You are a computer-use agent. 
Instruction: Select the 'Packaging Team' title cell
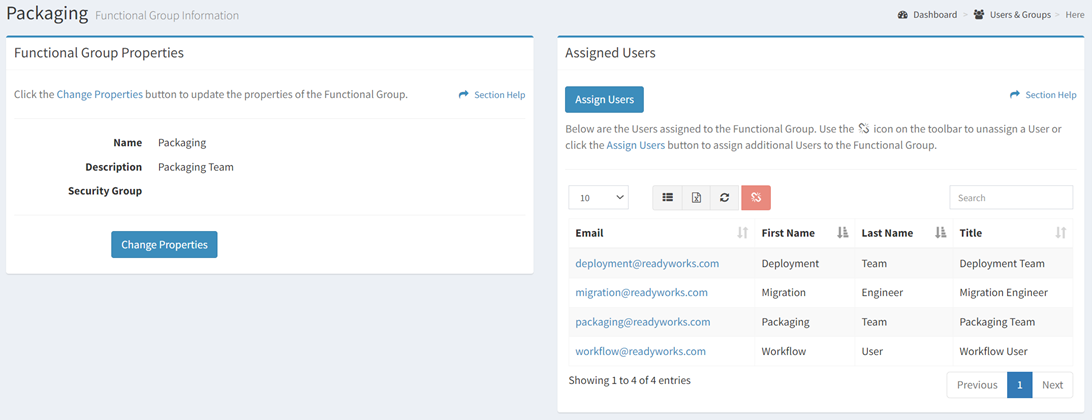[x=1013, y=322]
